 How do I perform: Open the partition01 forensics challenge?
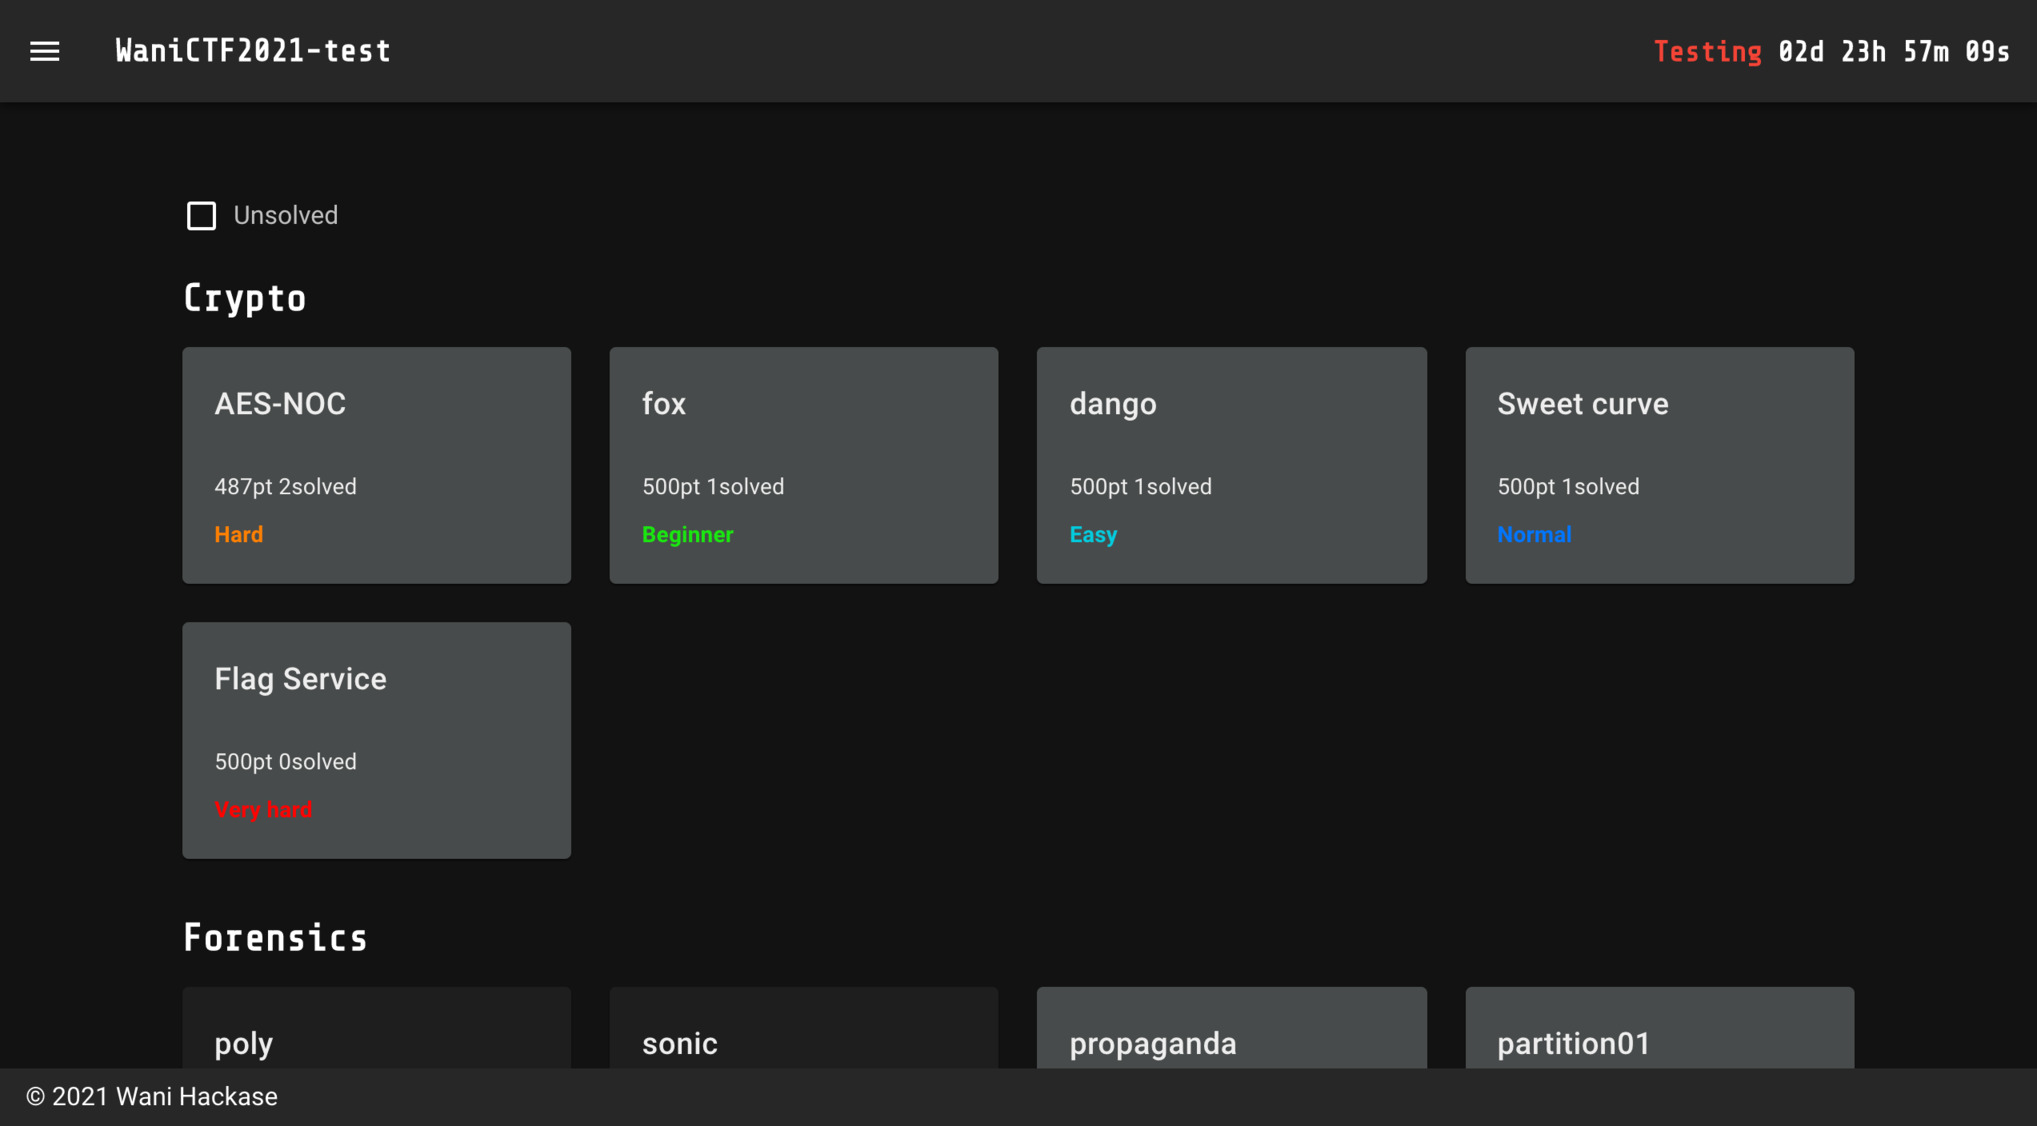tap(1659, 1028)
